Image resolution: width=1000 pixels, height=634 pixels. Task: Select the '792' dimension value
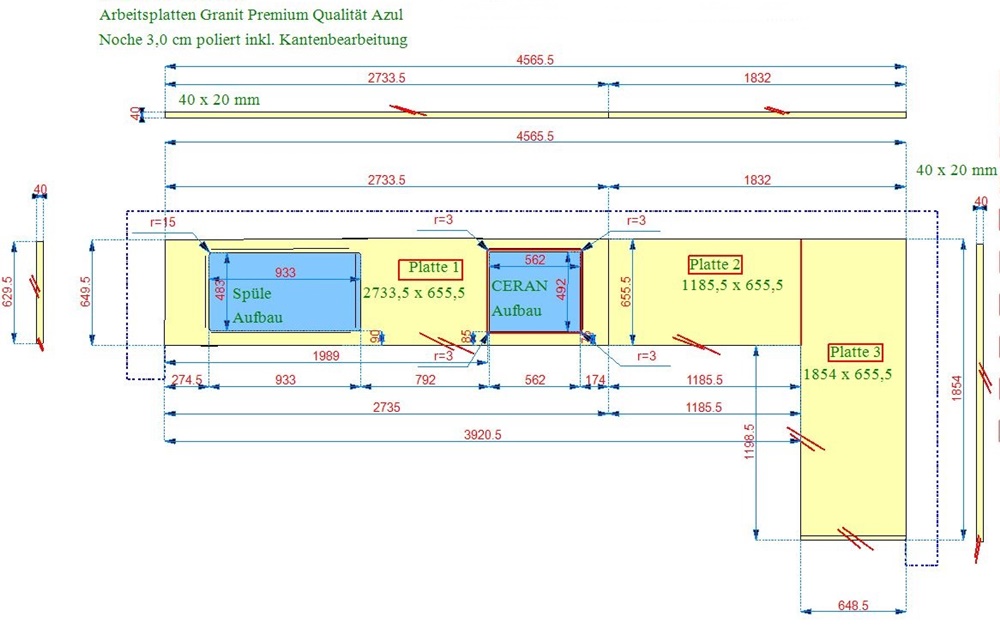pyautogui.click(x=425, y=380)
